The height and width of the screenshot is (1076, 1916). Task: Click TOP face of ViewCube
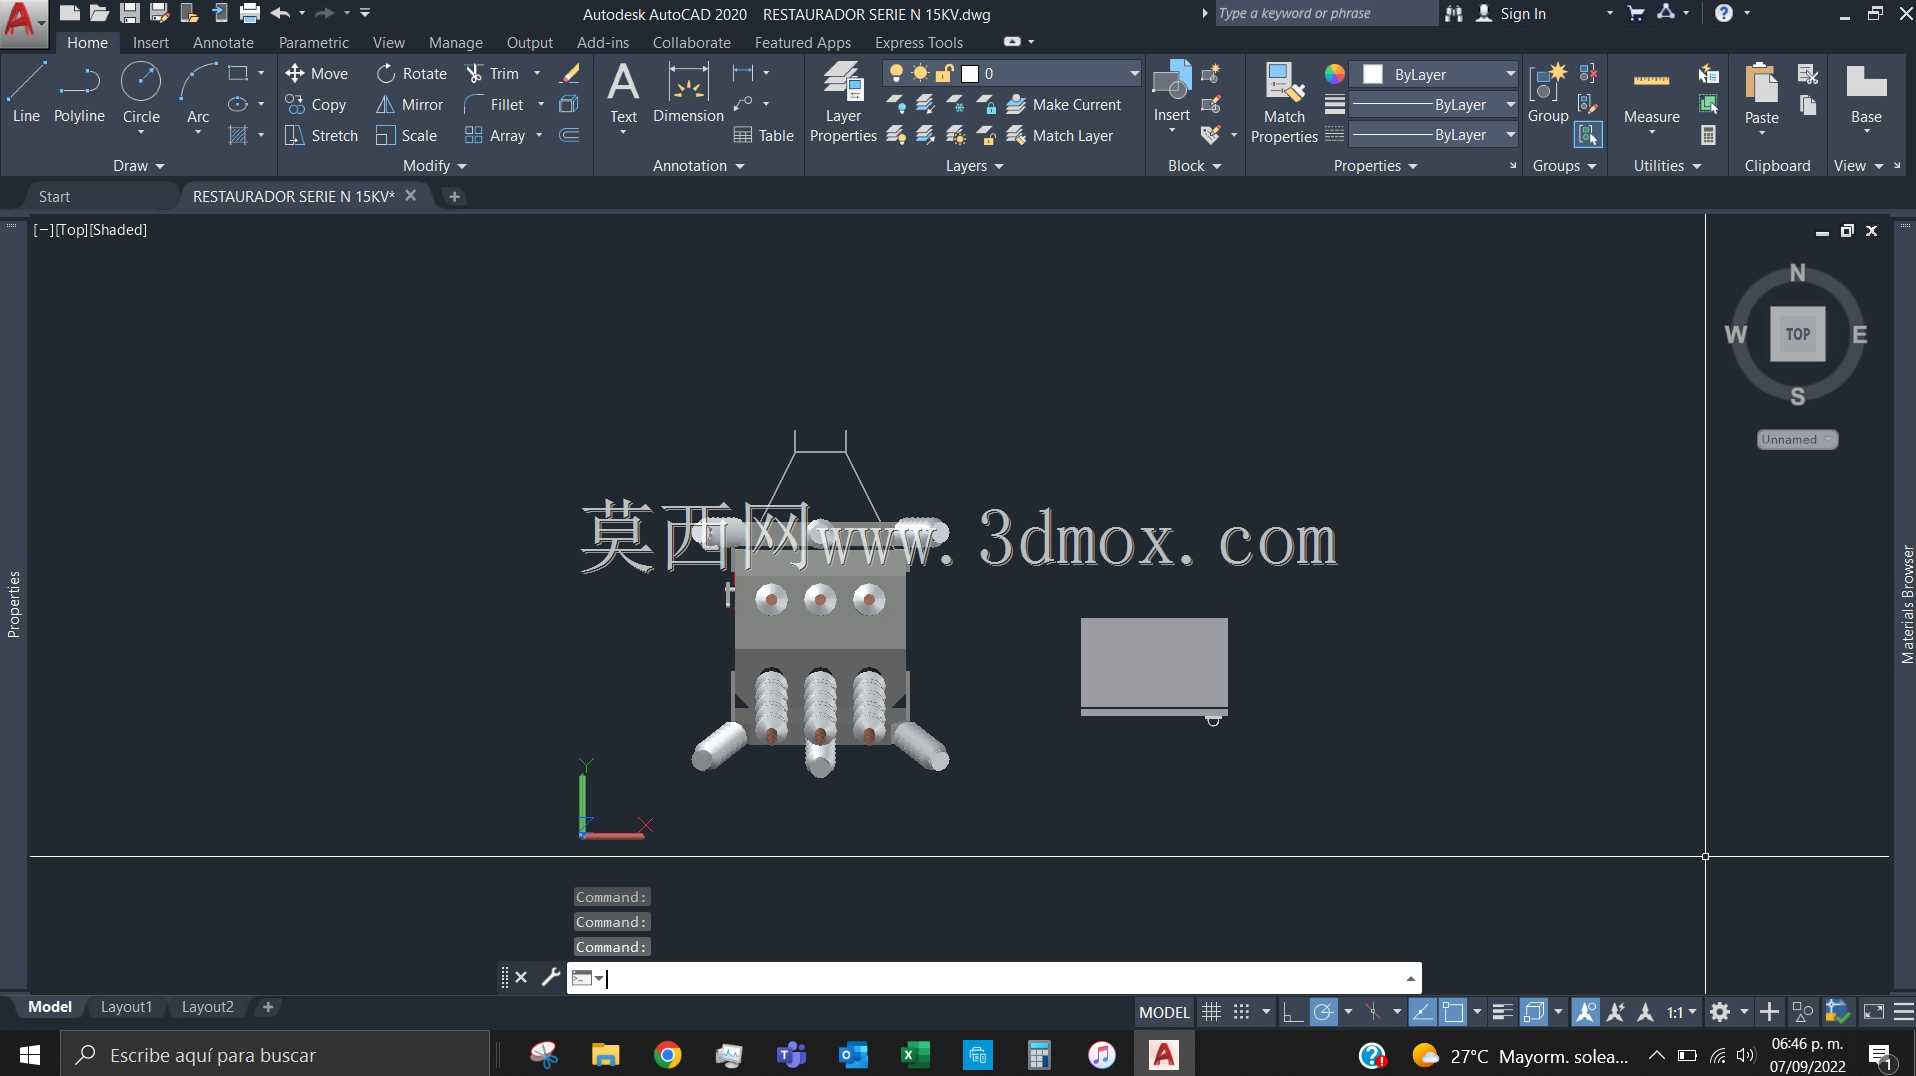tap(1797, 334)
